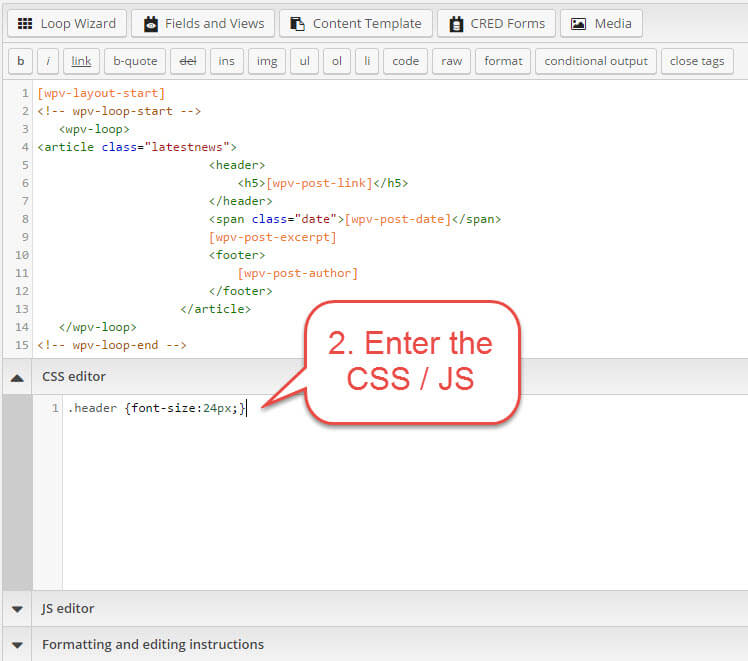Click line number 1 in CSS editor gutter

pos(55,408)
